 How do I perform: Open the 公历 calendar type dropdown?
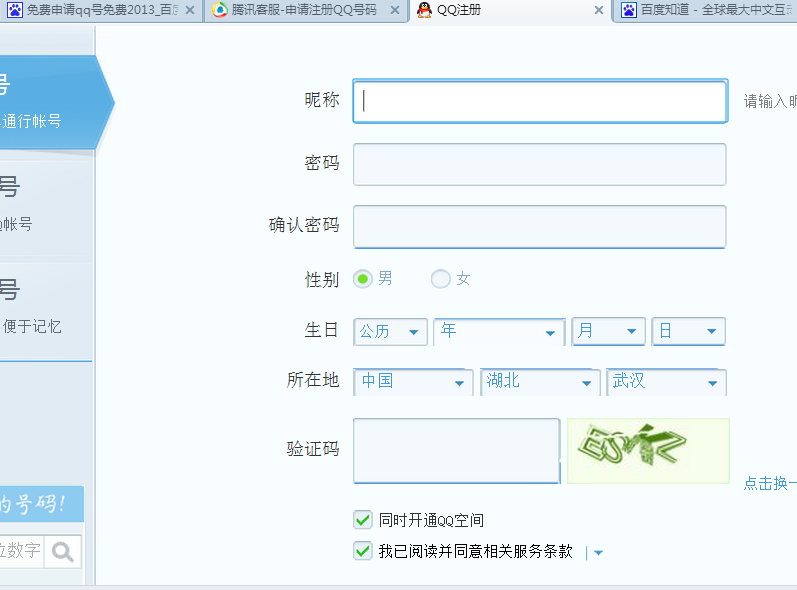(390, 332)
